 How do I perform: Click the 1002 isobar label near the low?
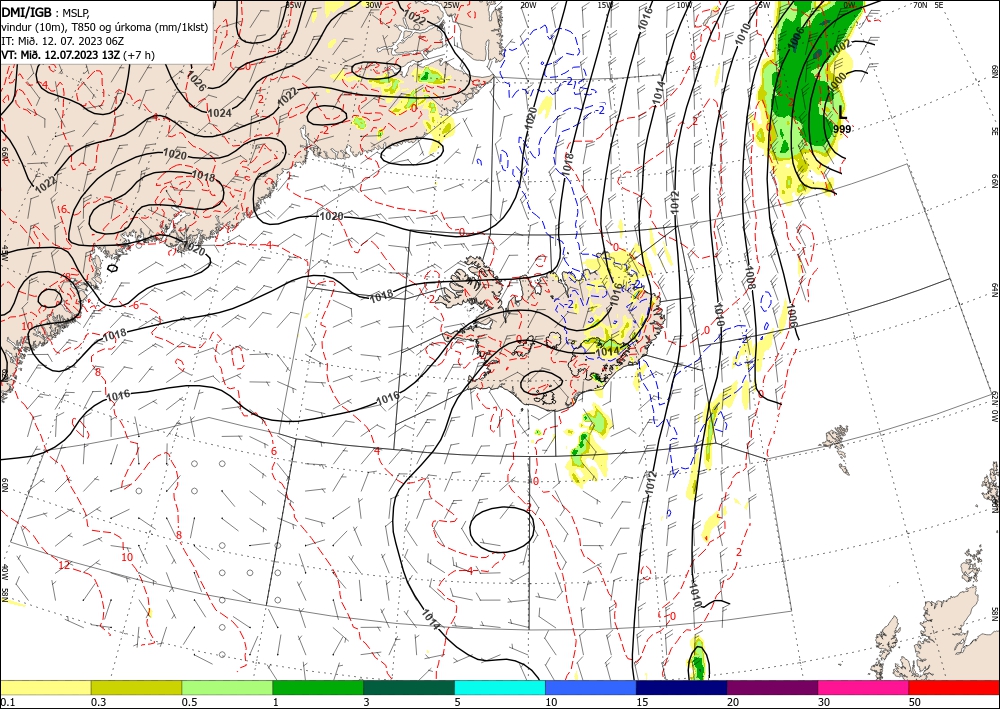[x=841, y=47]
